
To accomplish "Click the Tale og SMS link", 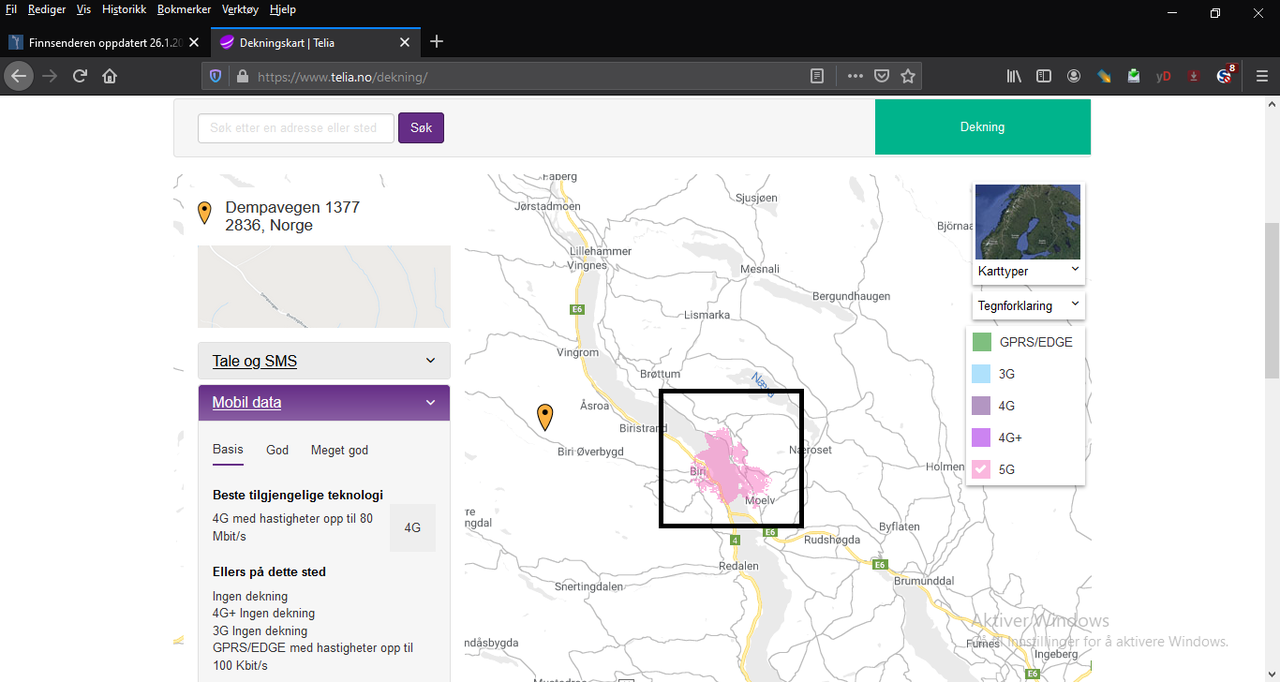I will click(254, 361).
